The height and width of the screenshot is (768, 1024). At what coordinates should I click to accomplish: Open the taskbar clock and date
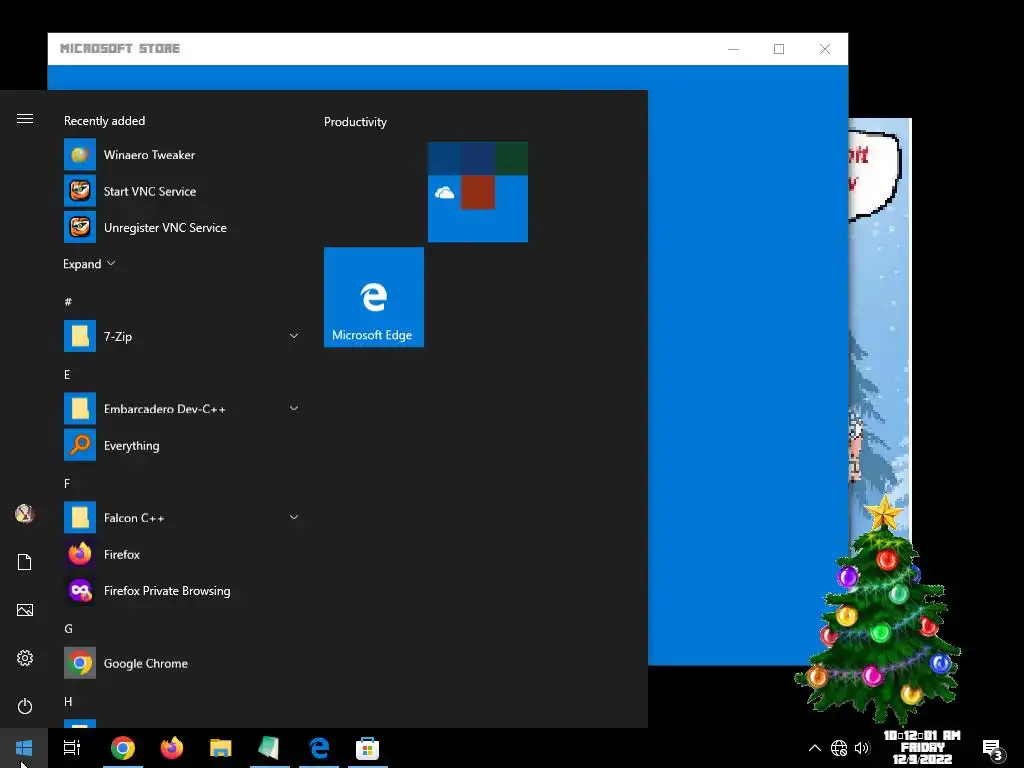tap(922, 748)
